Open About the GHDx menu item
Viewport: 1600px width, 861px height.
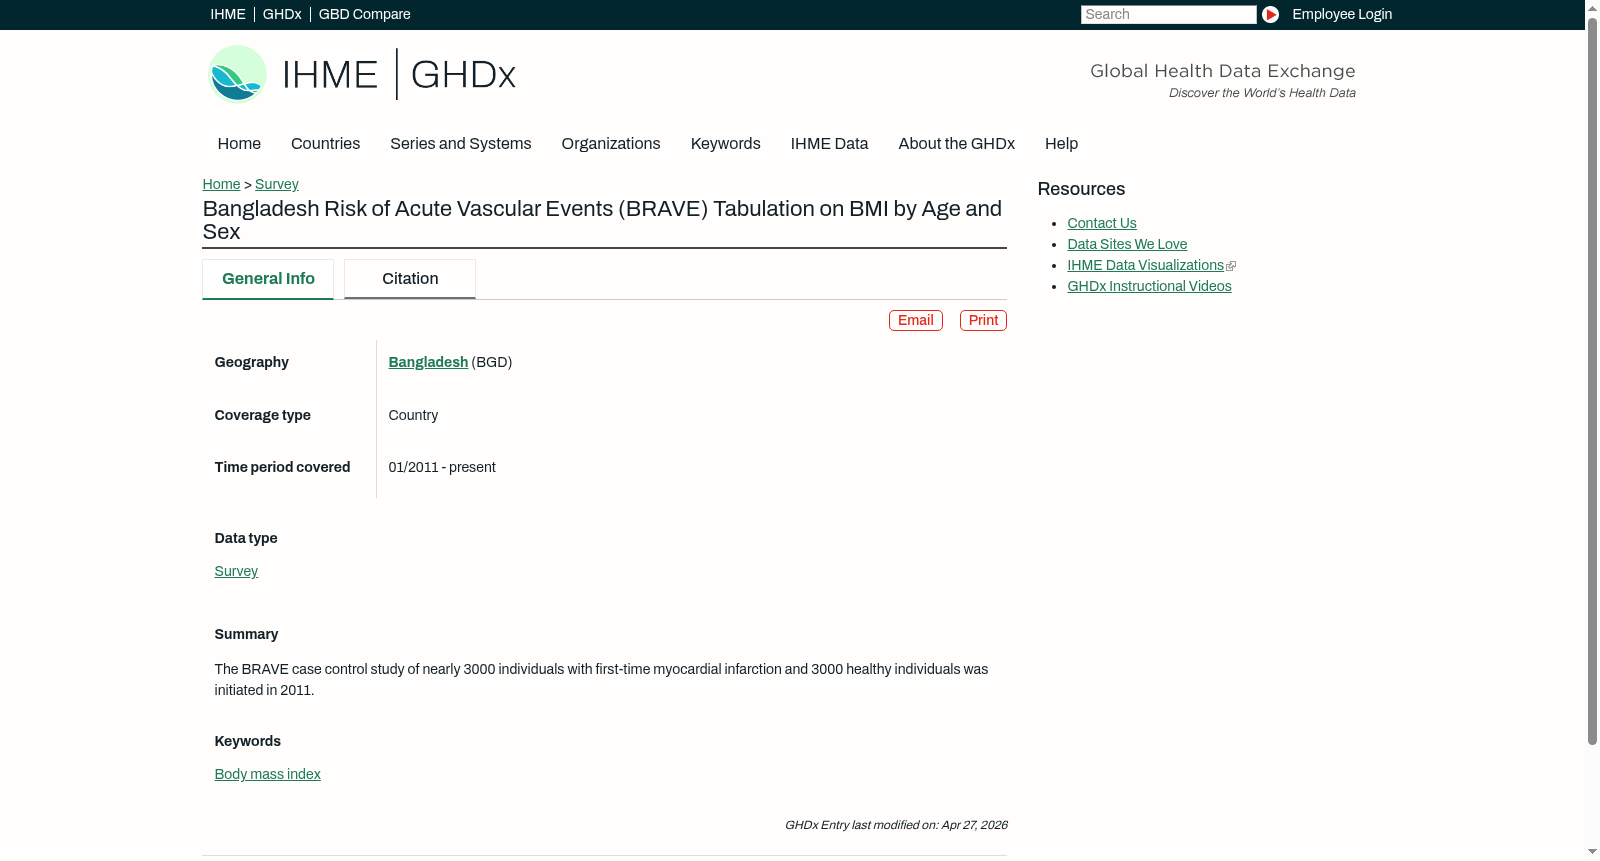pos(956,144)
